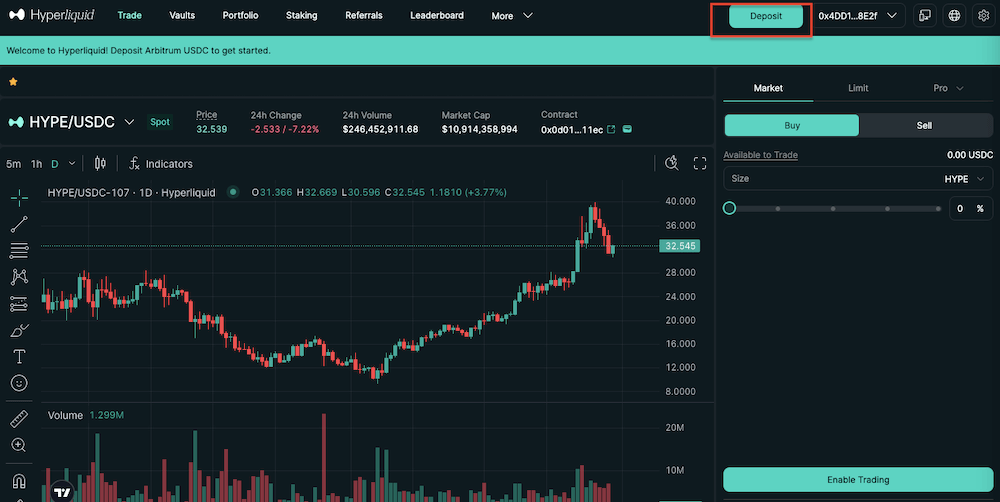Image resolution: width=1000 pixels, height=502 pixels.
Task: Click the size percentage slider handle
Action: point(730,208)
